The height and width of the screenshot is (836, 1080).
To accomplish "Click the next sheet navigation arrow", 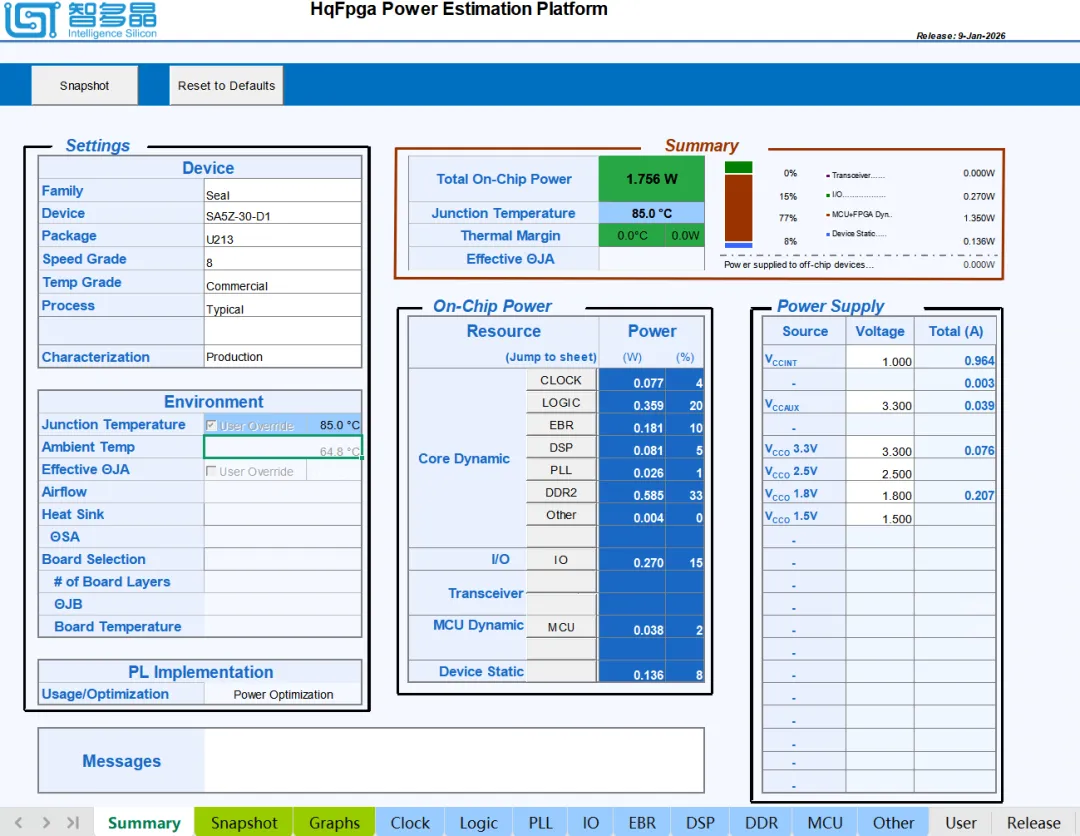I will 45,823.
